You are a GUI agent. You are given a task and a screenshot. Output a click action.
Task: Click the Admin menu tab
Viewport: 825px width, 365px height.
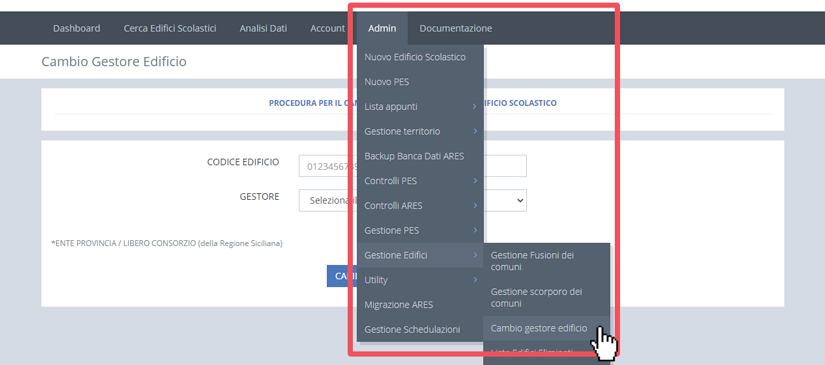click(382, 28)
